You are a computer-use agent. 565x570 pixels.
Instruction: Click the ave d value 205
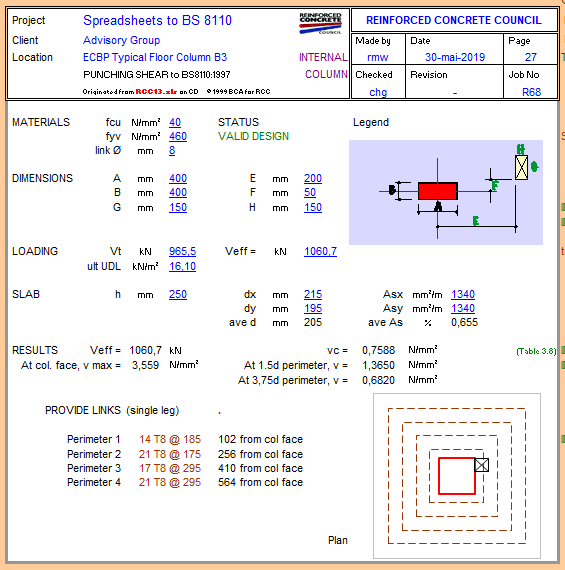pos(313,322)
